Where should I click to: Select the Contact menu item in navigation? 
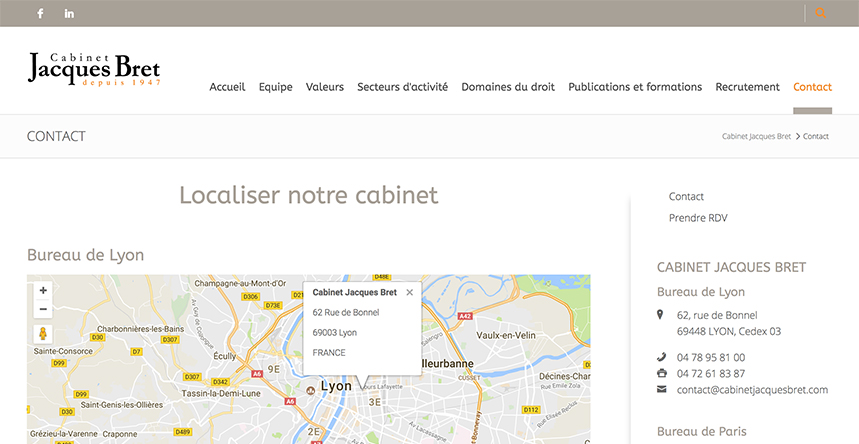812,87
